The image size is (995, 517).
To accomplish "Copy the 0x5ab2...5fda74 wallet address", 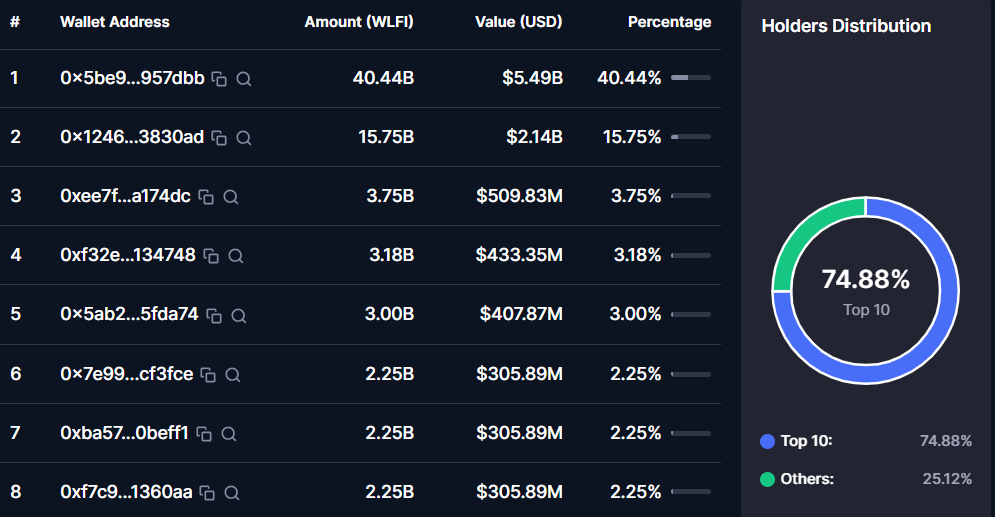I will tap(214, 315).
